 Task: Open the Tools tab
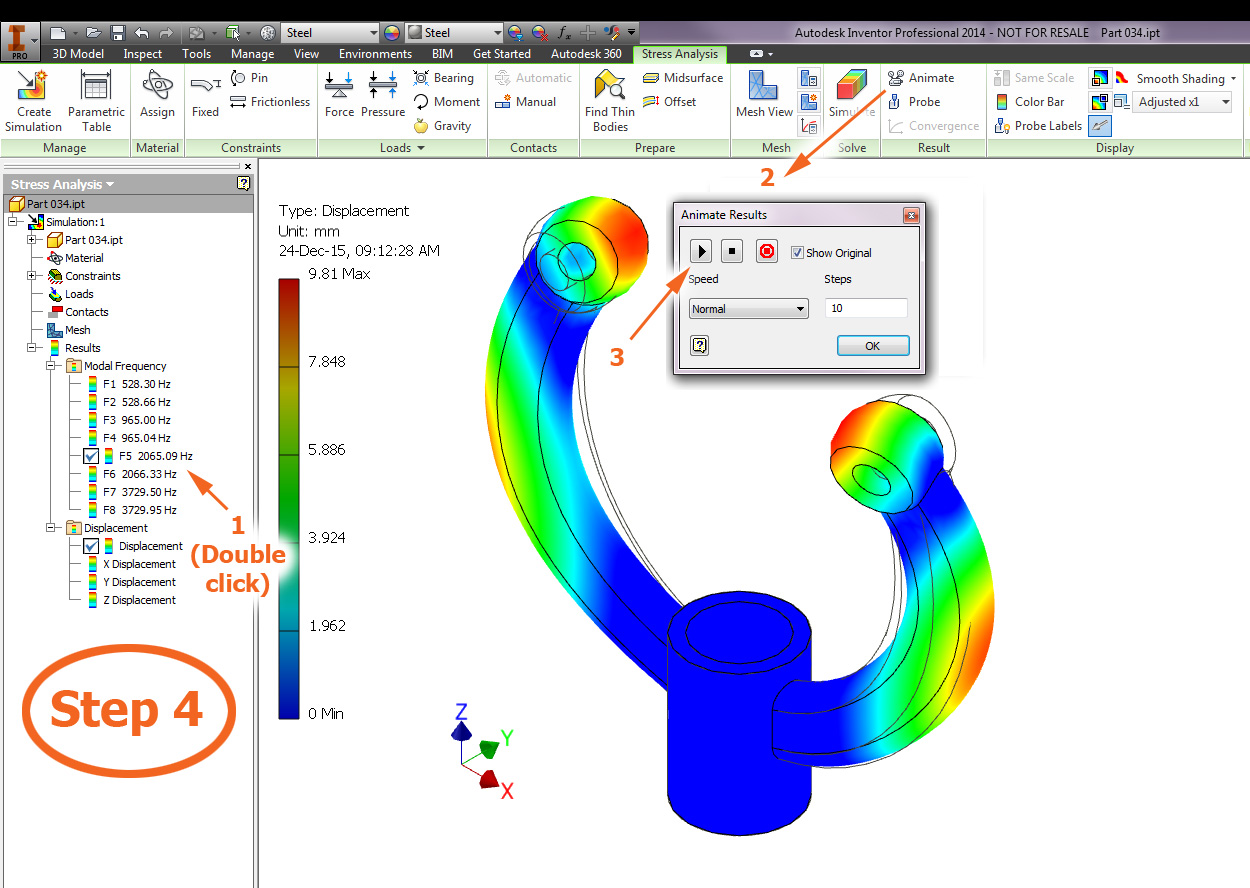click(196, 54)
